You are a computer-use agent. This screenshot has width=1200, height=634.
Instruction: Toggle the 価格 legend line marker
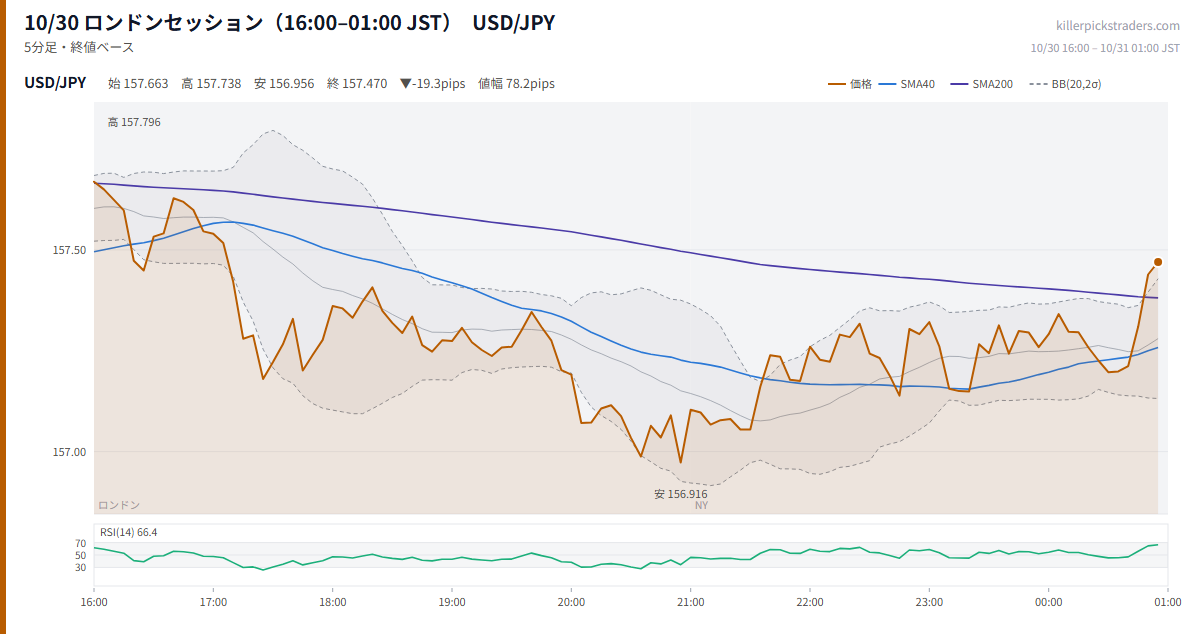tap(836, 84)
